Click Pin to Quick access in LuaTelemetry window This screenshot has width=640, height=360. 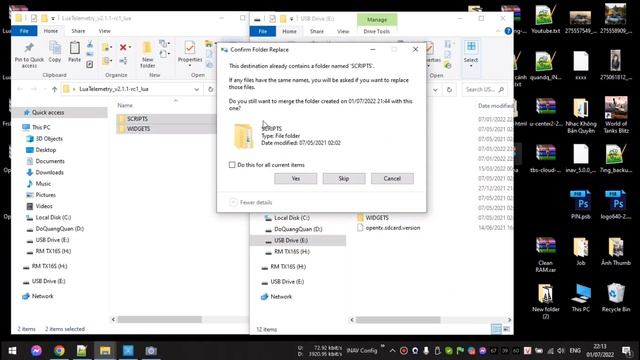pos(29,55)
